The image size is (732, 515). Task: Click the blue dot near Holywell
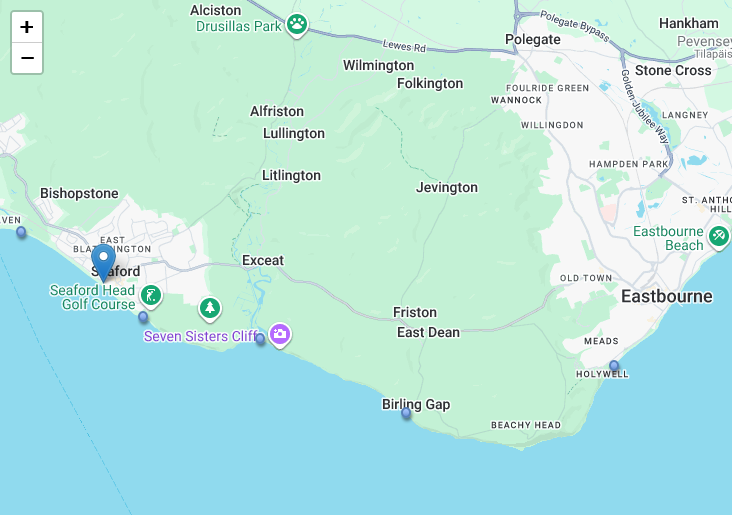(x=614, y=365)
